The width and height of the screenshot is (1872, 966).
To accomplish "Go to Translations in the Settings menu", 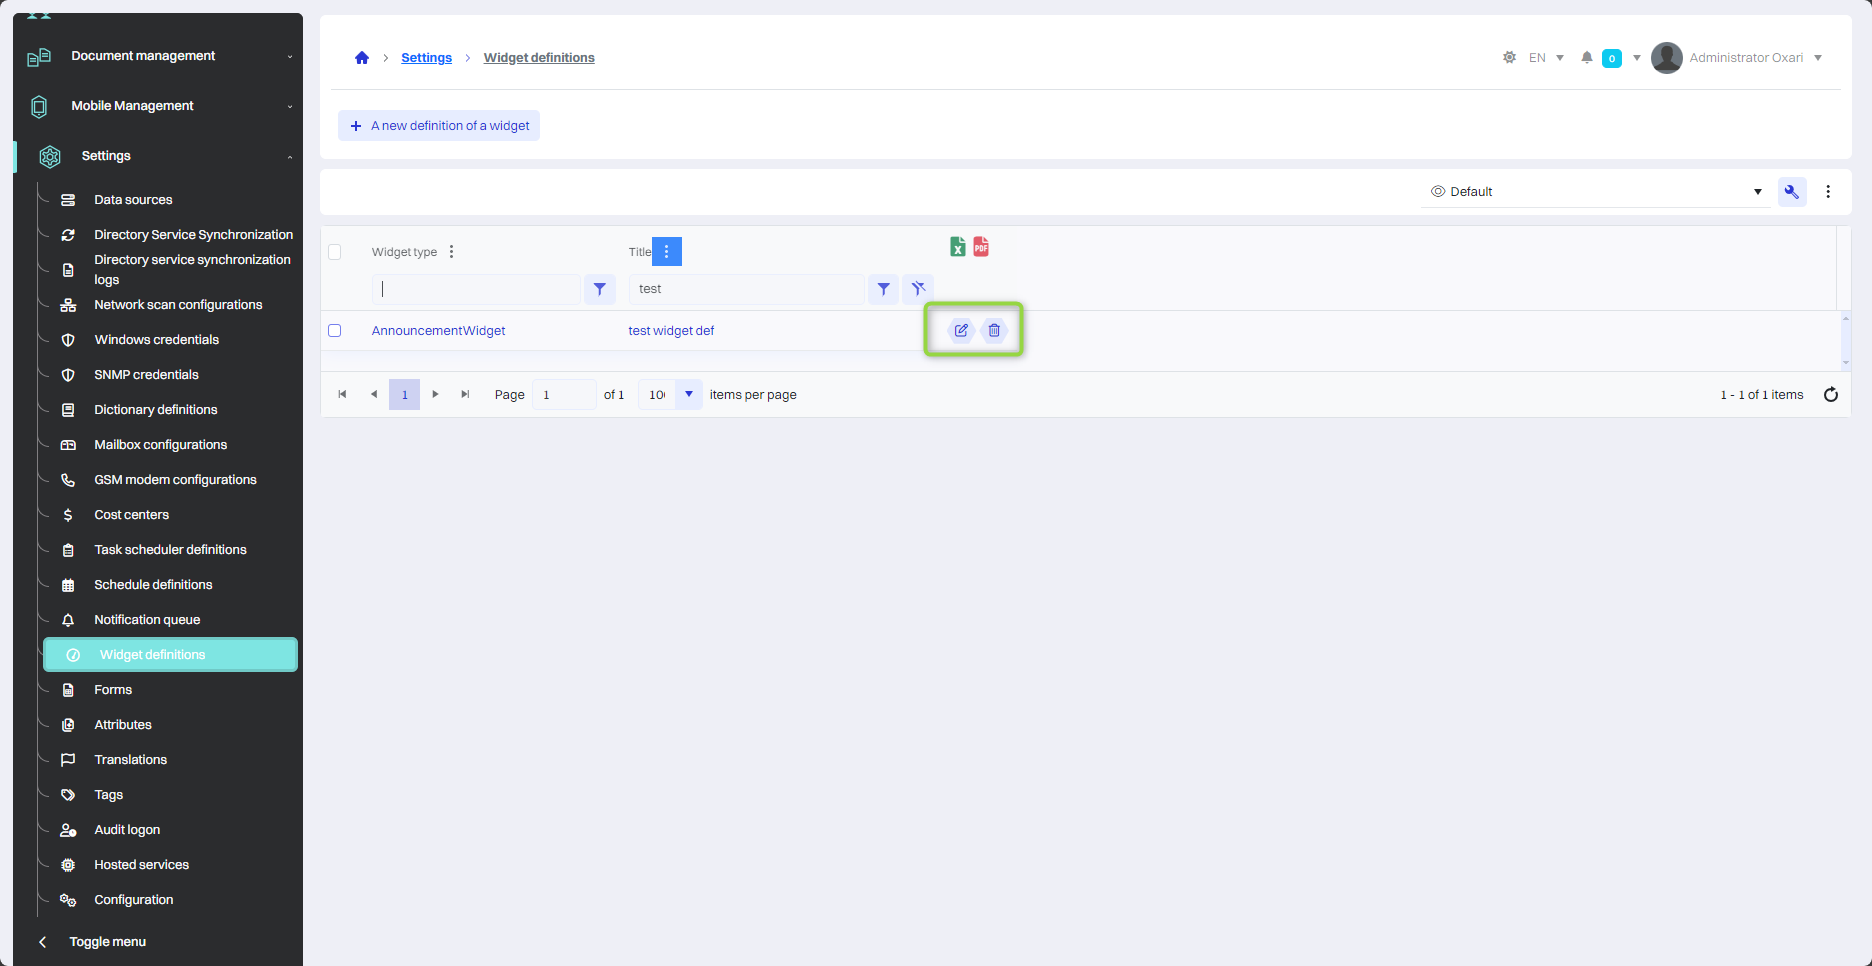I will click(130, 760).
